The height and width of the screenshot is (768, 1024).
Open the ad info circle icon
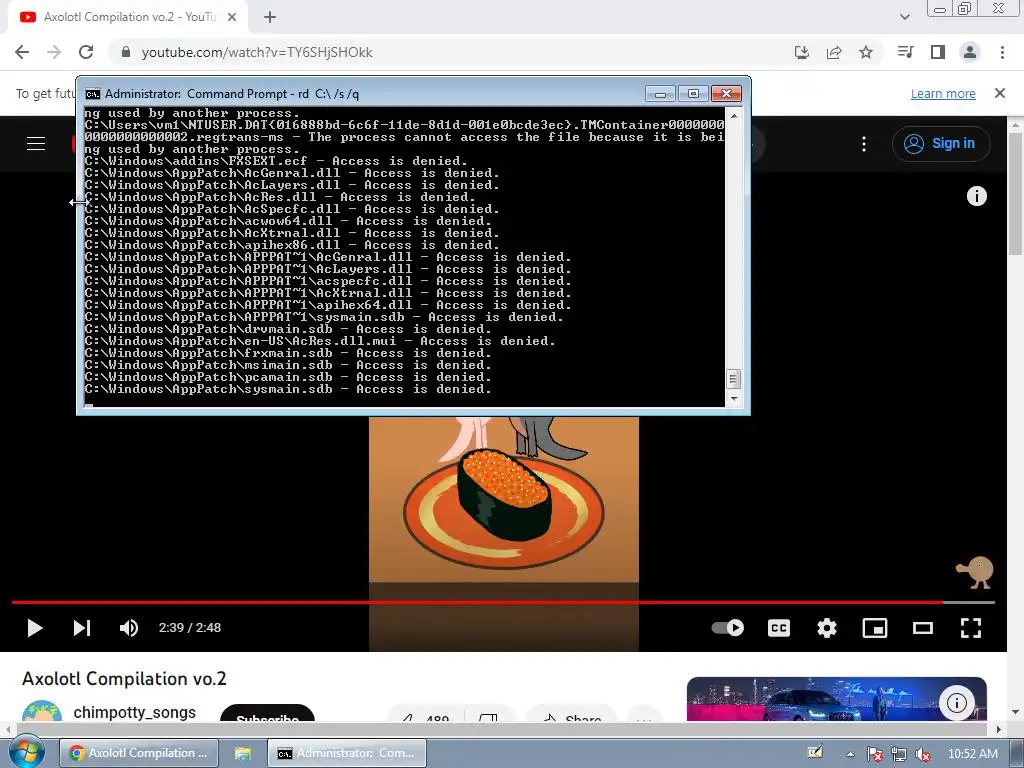point(957,703)
